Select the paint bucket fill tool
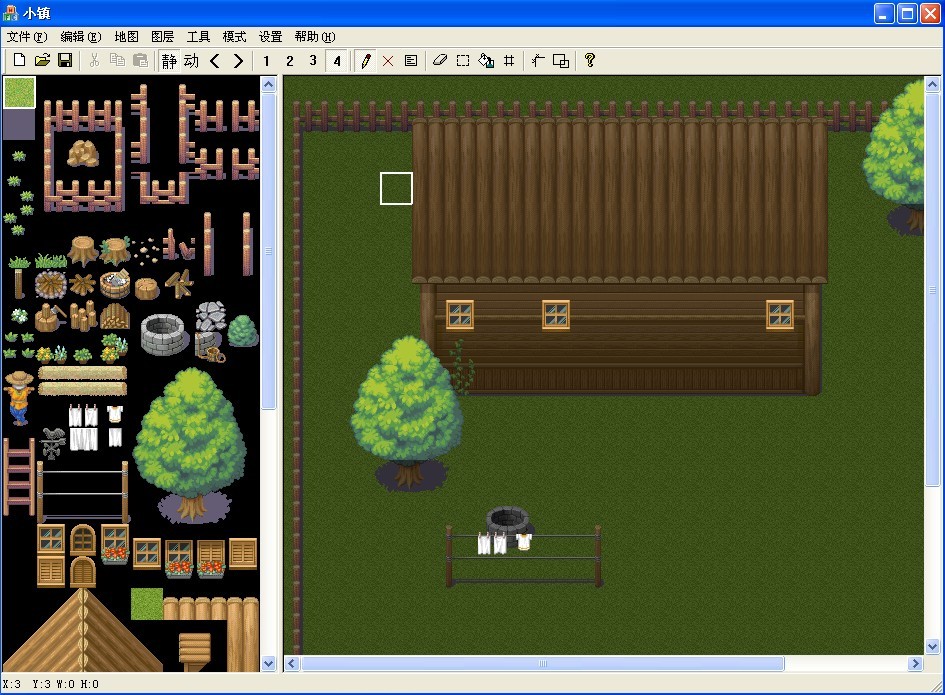The image size is (945, 695). [486, 60]
